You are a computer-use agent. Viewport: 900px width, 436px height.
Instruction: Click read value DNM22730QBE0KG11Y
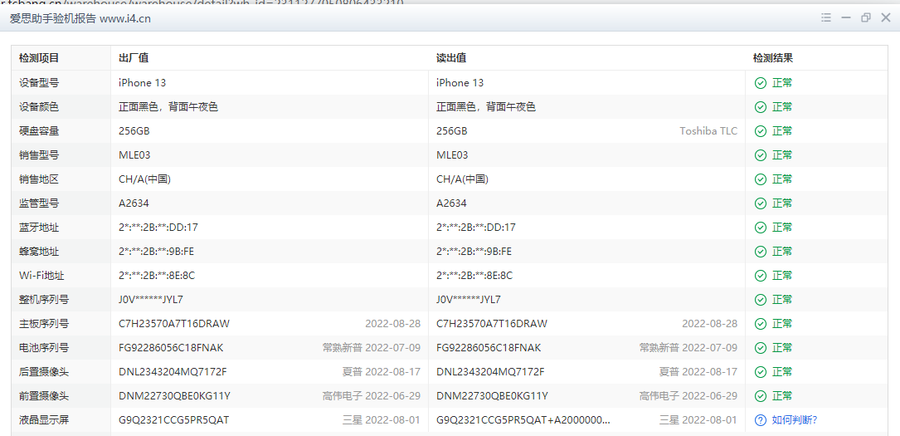tap(492, 396)
